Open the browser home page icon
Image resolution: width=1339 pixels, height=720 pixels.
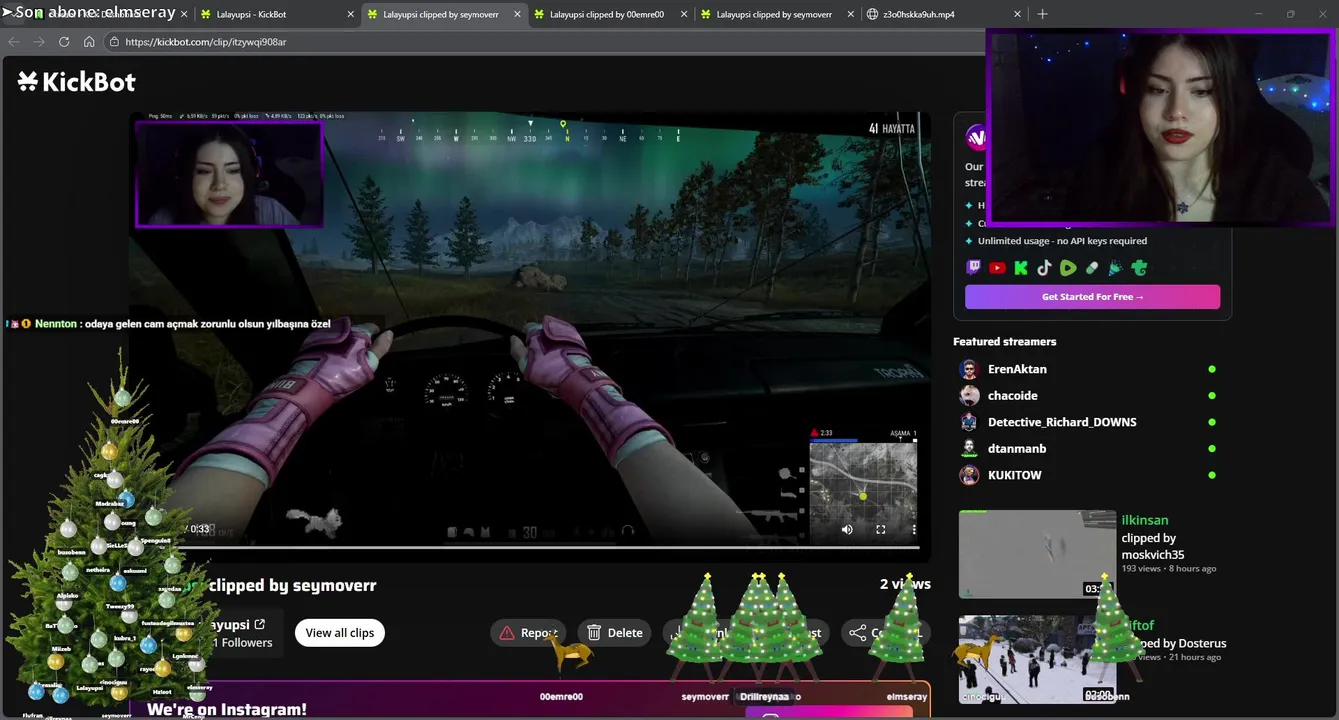click(89, 42)
